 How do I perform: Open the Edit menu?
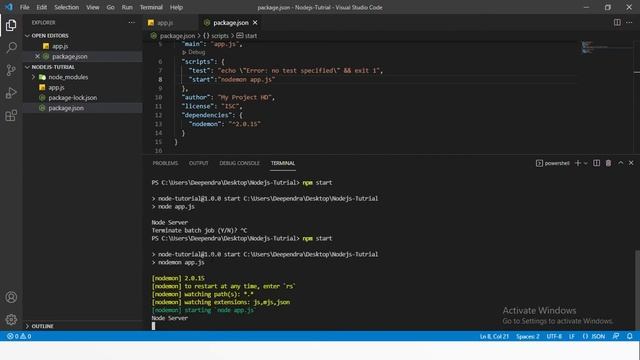coord(42,7)
